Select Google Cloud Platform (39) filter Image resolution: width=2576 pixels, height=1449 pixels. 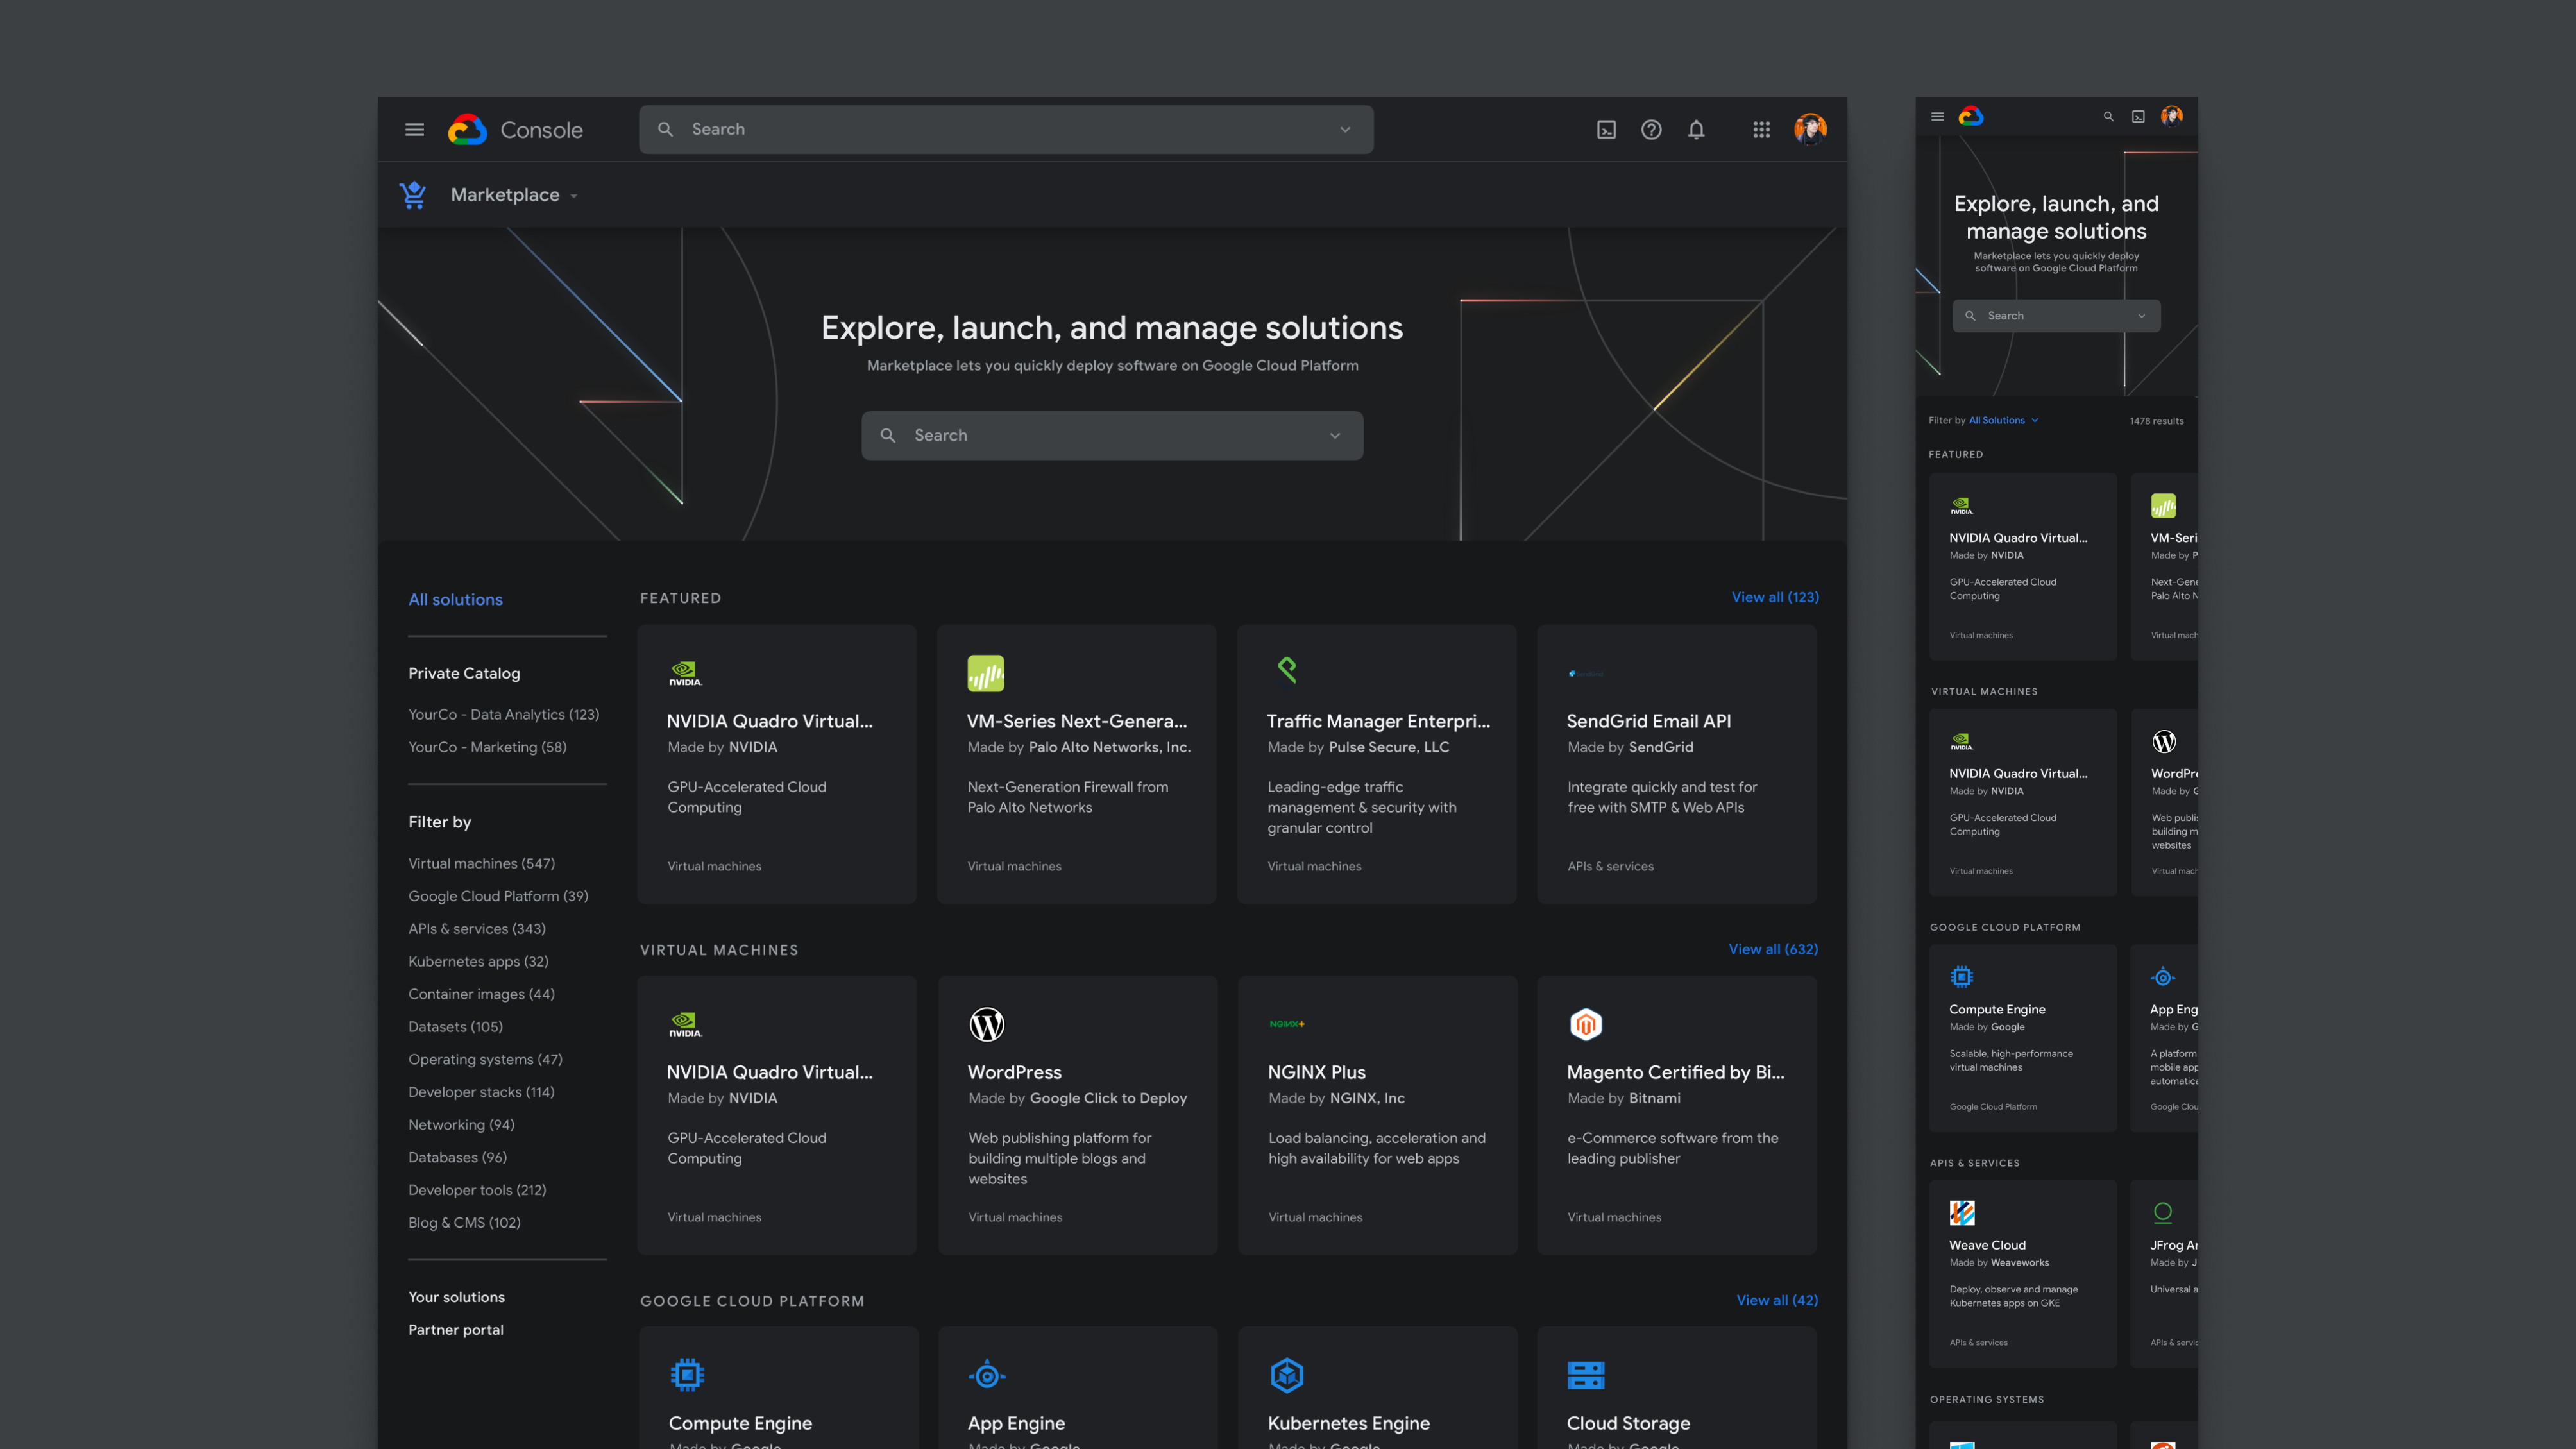pos(498,897)
